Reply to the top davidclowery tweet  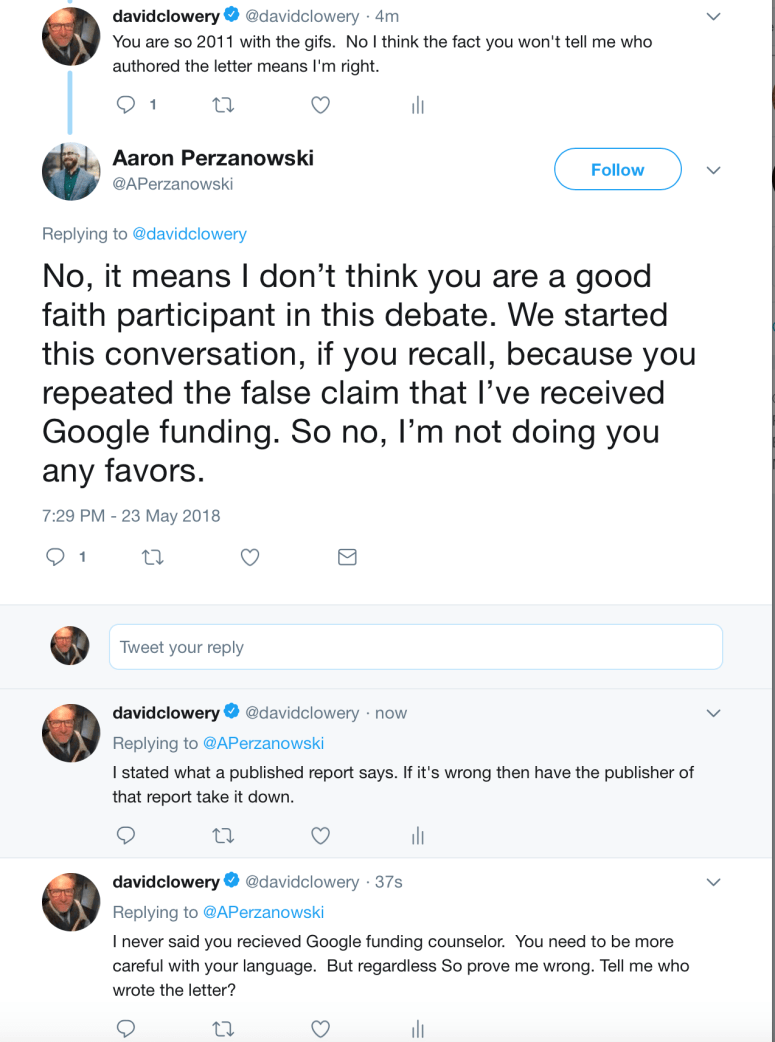click(126, 104)
